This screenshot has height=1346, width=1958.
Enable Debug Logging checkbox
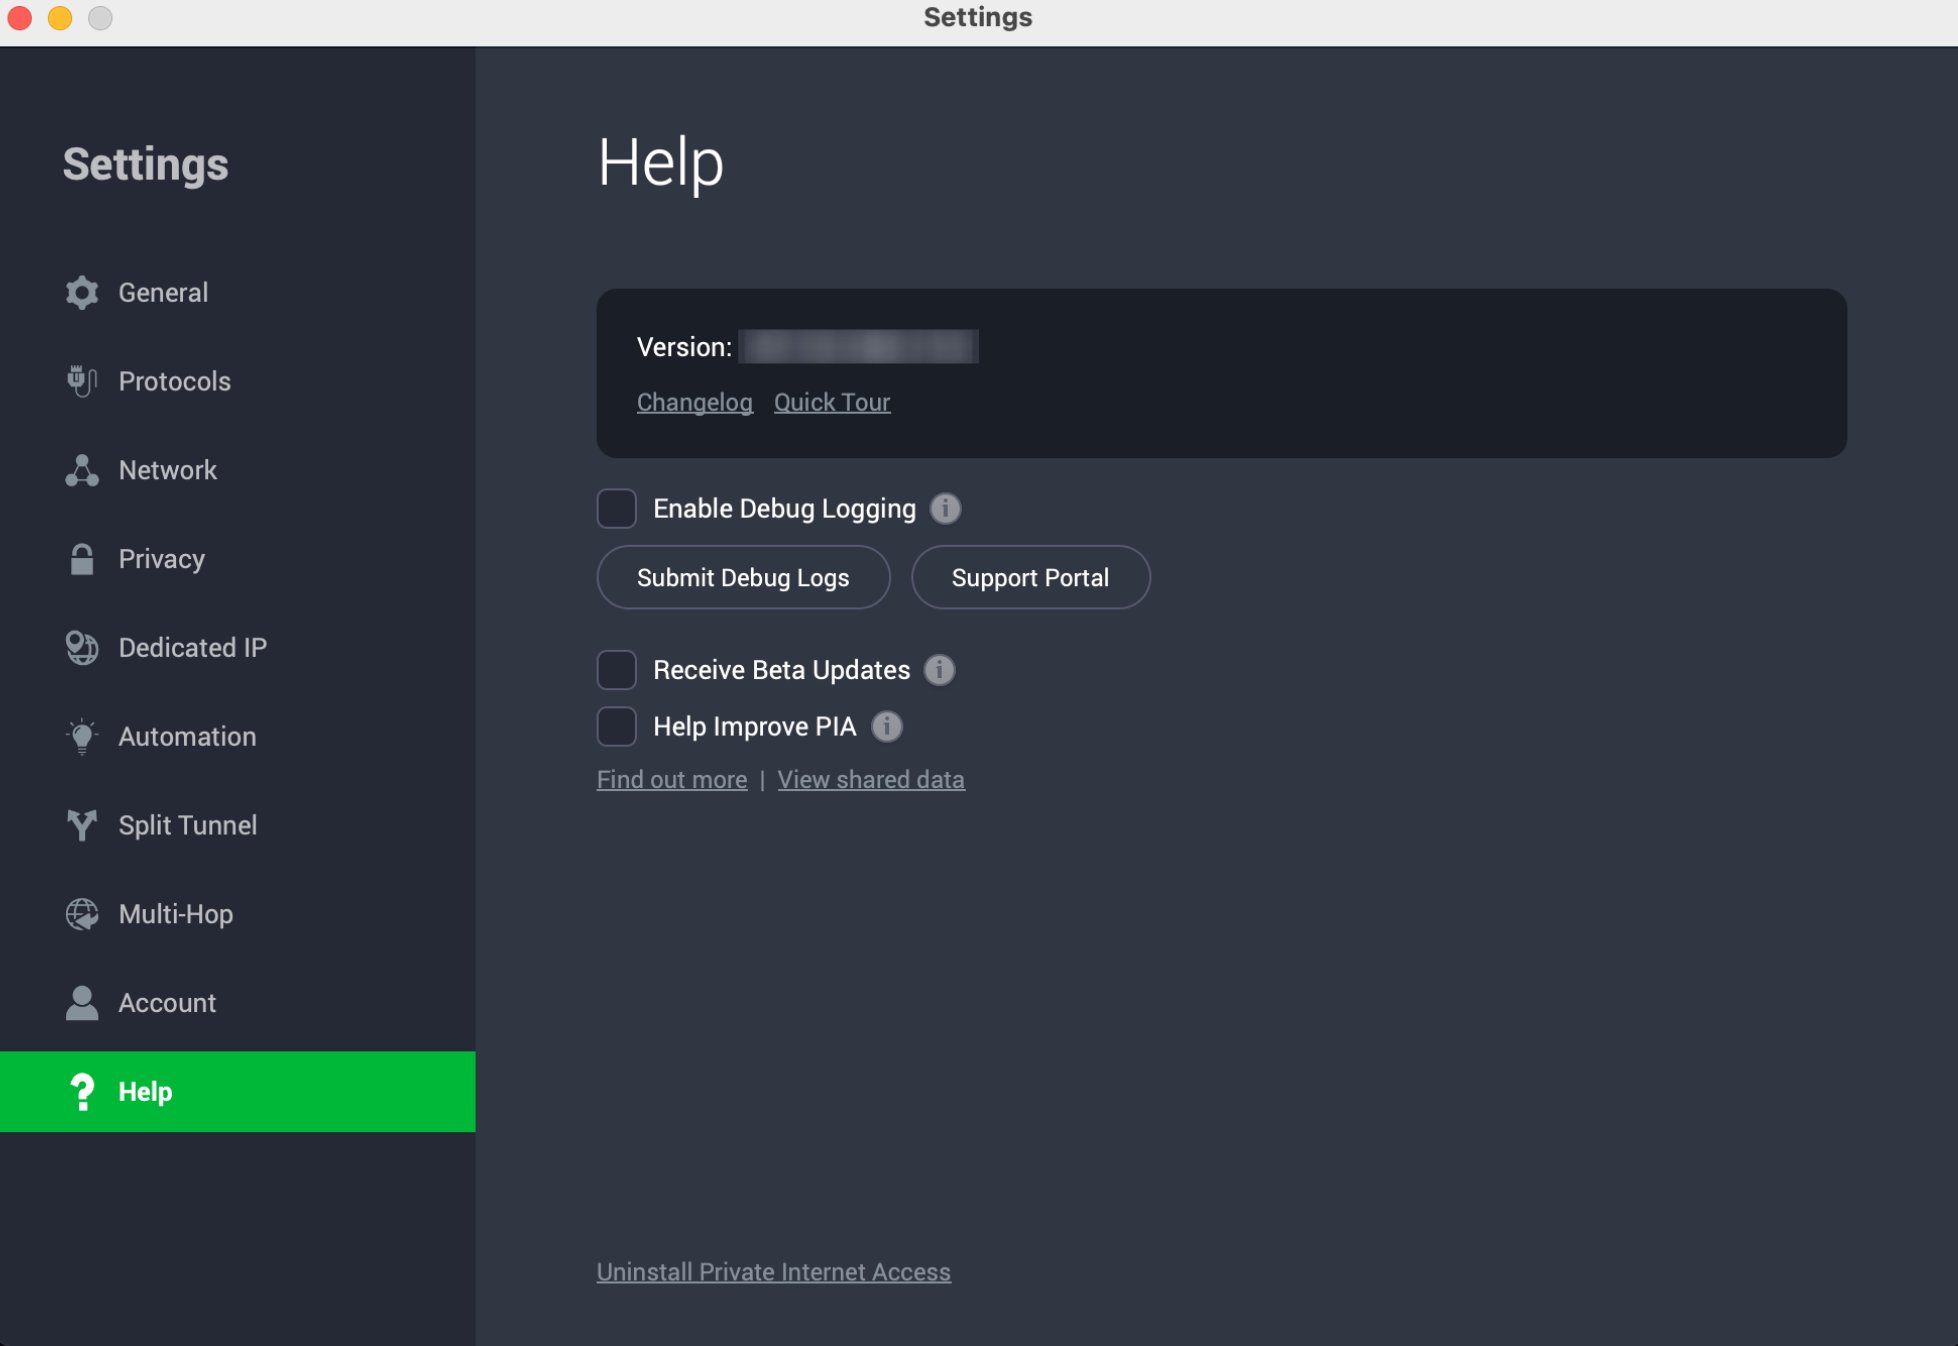pos(617,508)
